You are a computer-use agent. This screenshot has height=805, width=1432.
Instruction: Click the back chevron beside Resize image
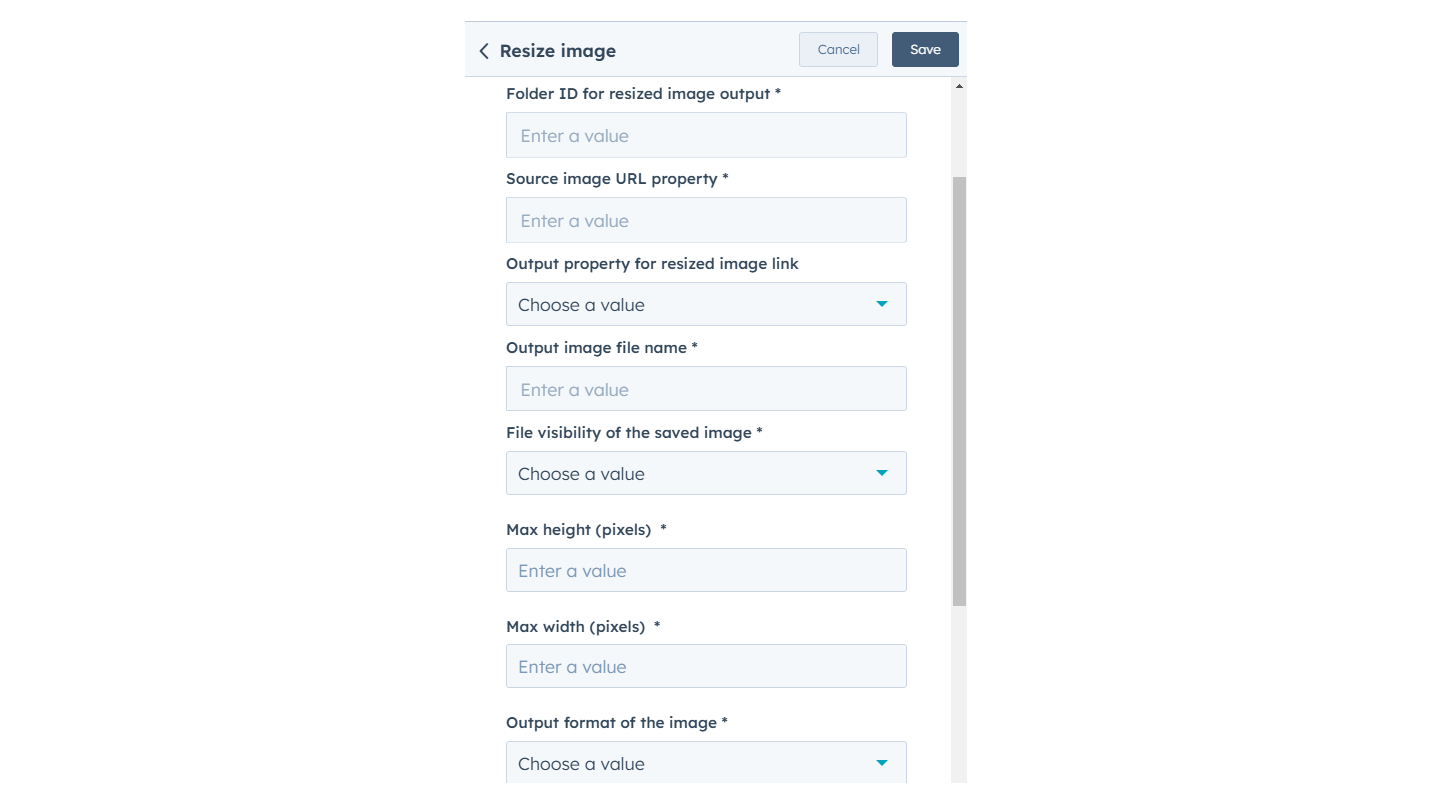484,51
